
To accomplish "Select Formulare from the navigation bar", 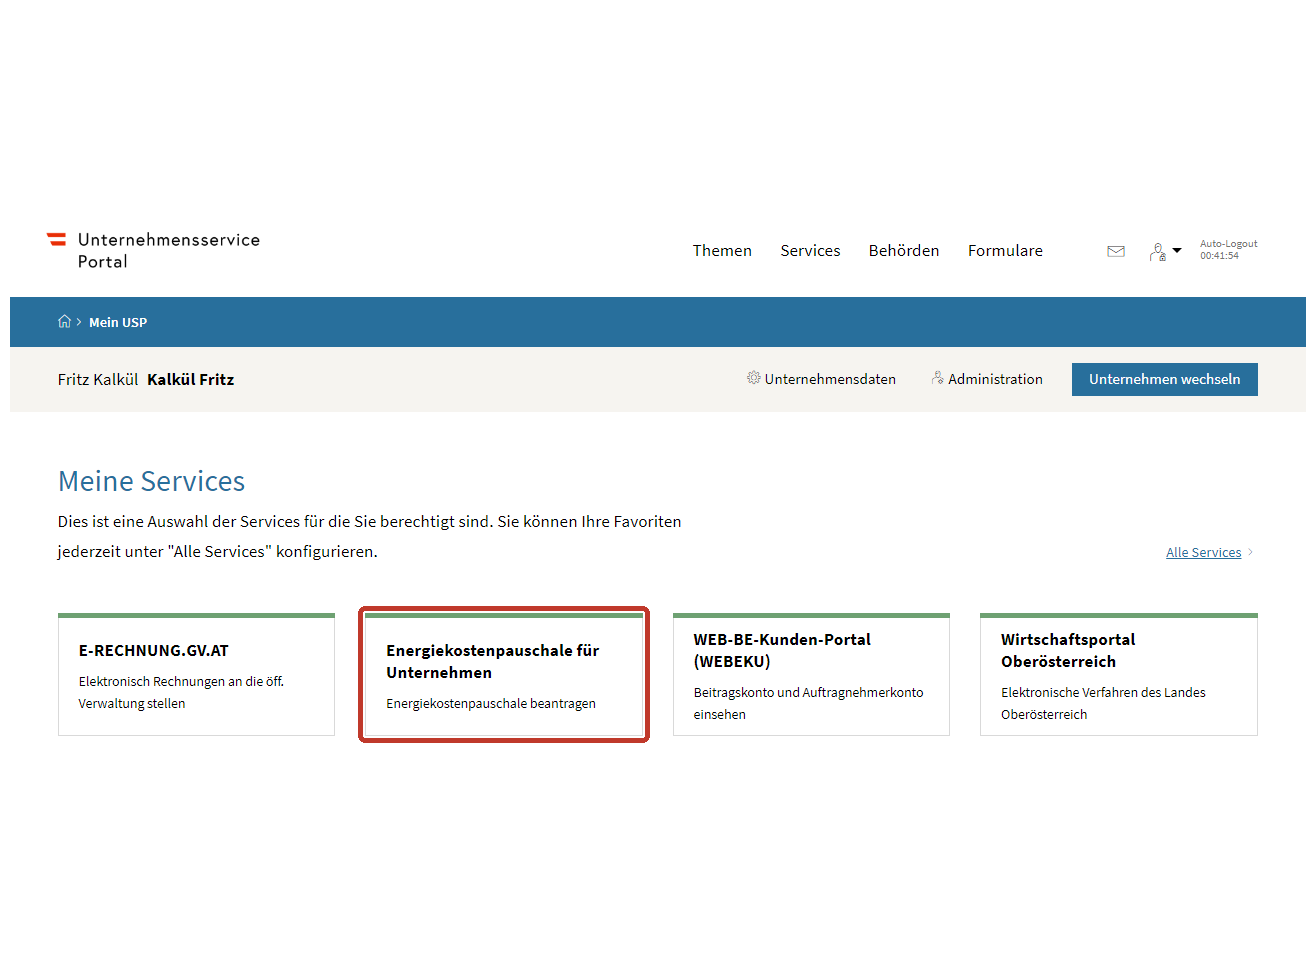I will 1005,251.
